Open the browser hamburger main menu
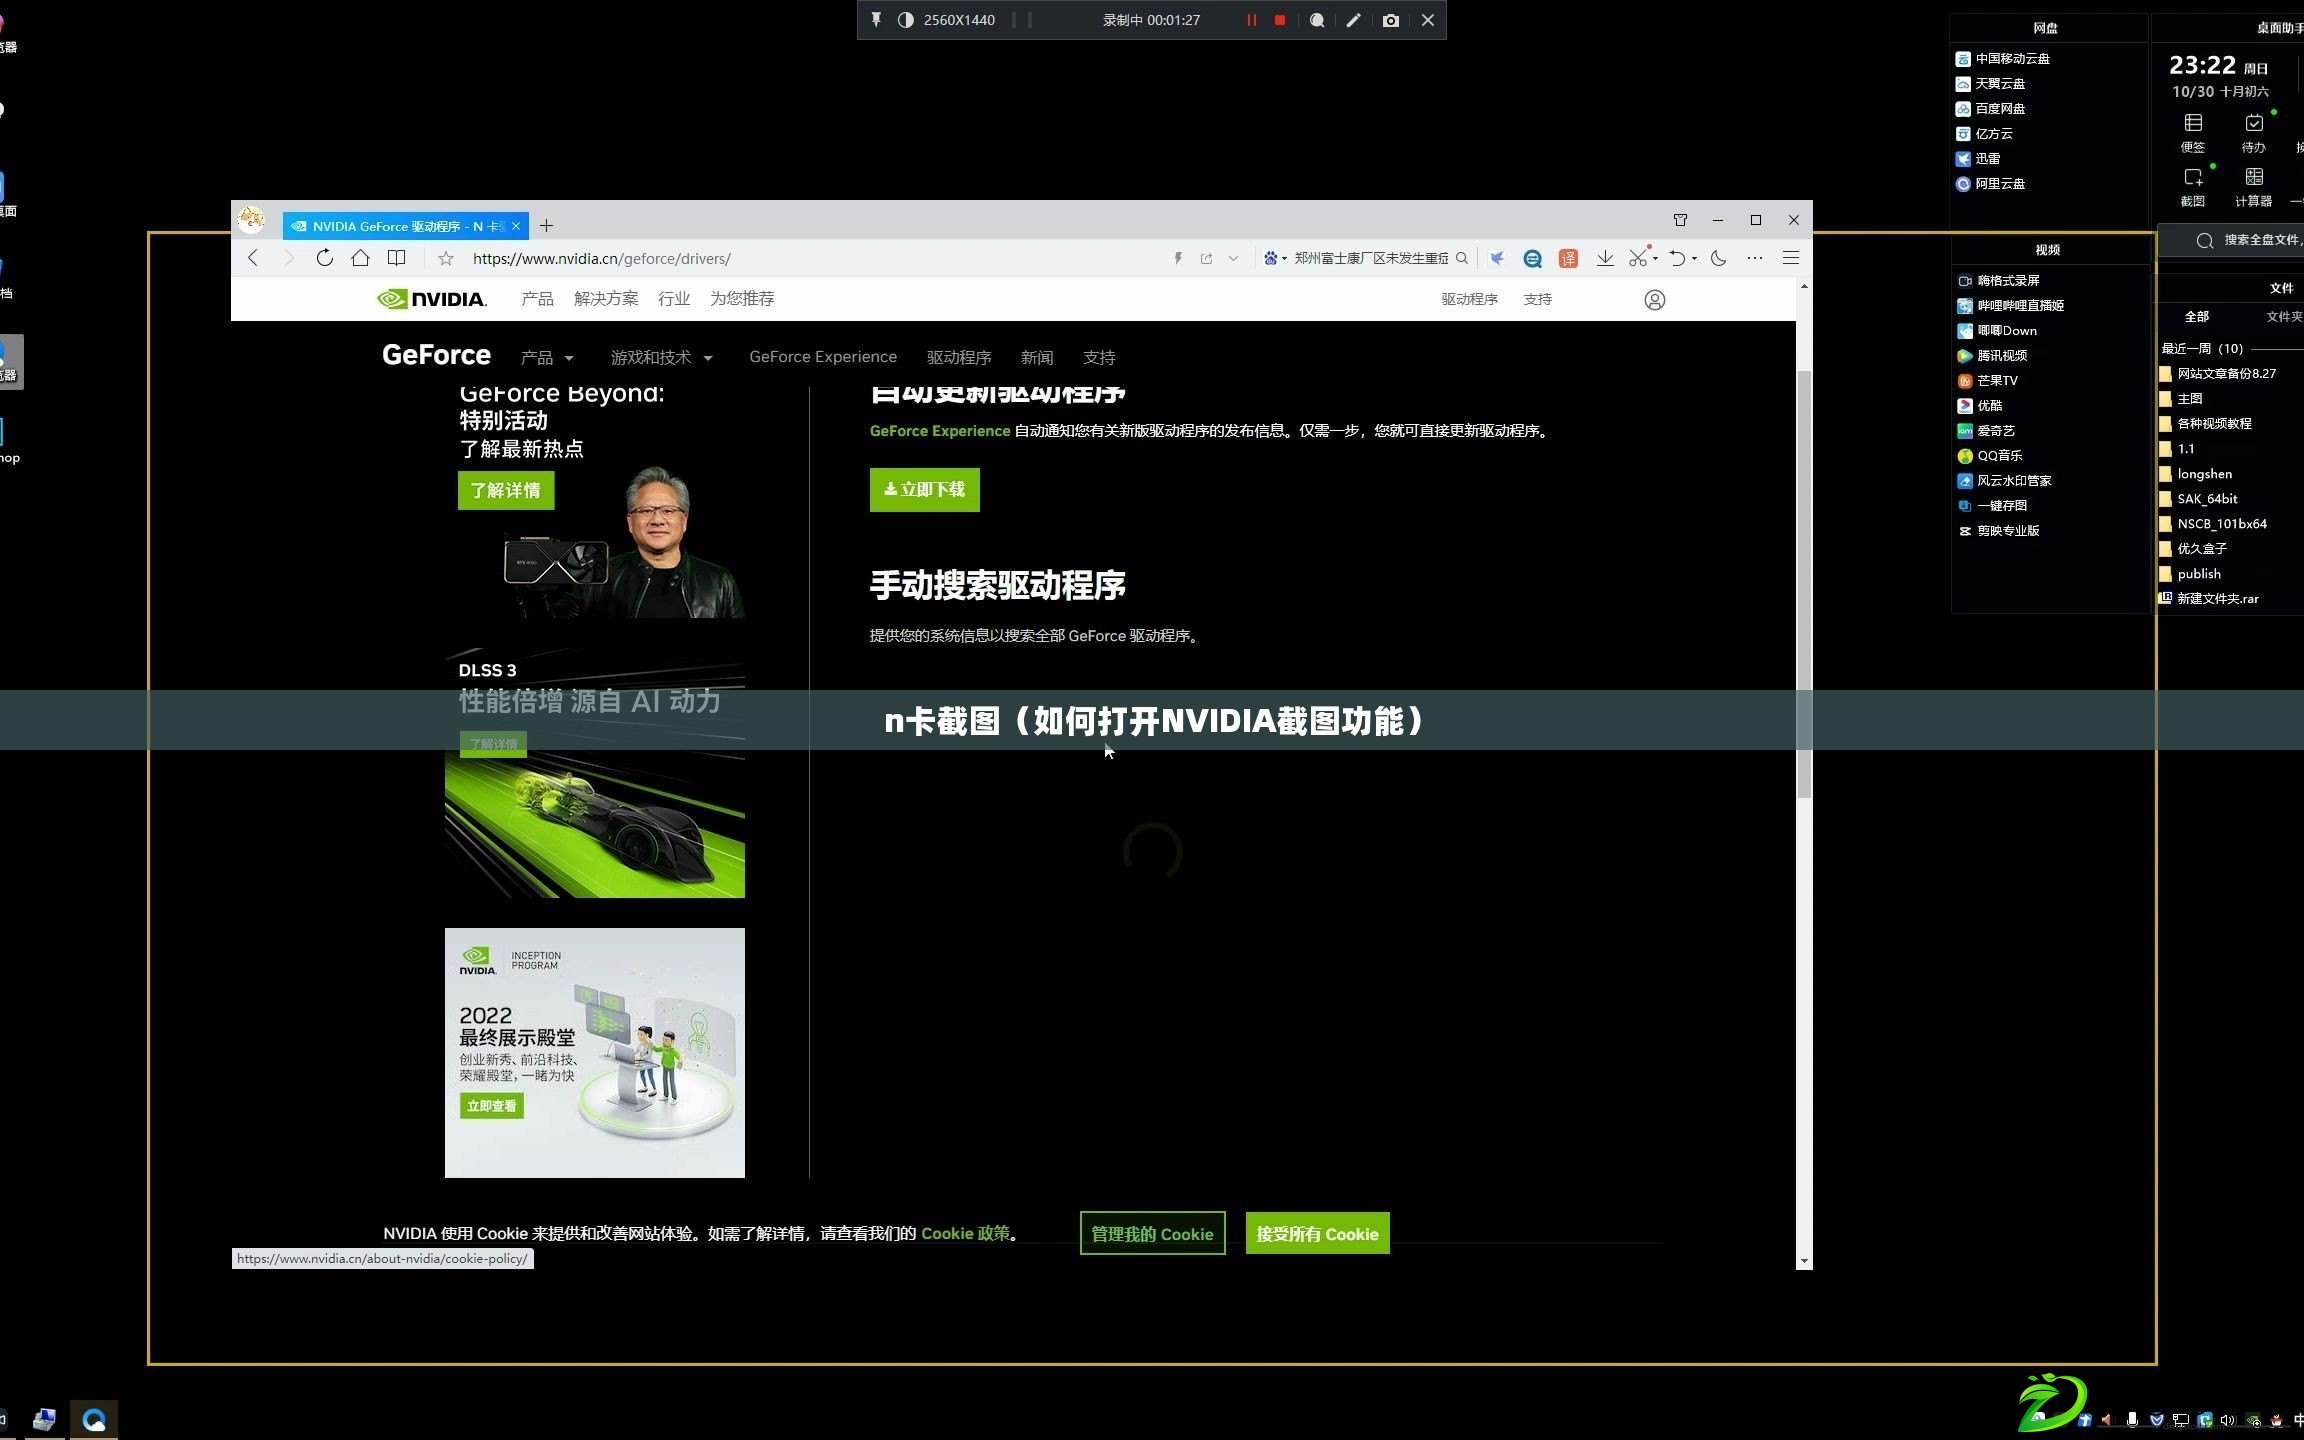 [1791, 258]
